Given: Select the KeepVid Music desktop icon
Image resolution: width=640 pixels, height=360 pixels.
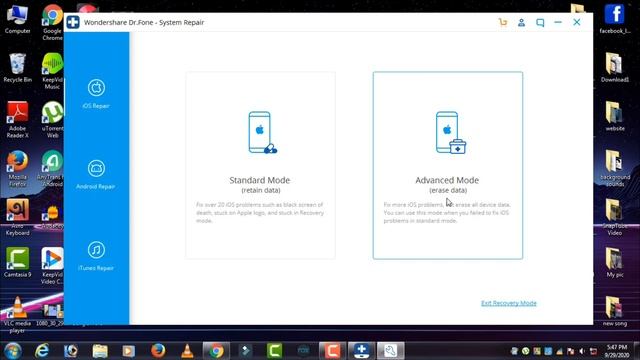Looking at the screenshot, I should (x=52, y=71).
